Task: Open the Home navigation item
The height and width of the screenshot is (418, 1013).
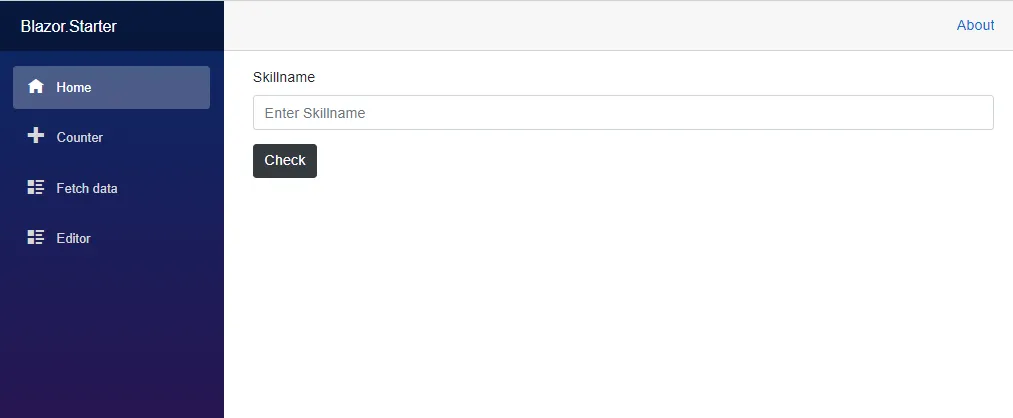Action: (x=74, y=88)
